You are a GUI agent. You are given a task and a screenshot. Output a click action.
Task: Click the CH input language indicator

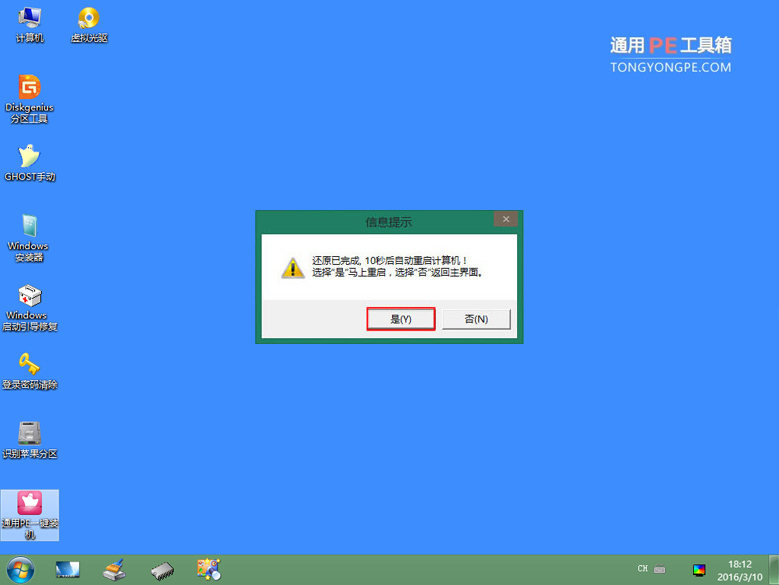click(643, 569)
